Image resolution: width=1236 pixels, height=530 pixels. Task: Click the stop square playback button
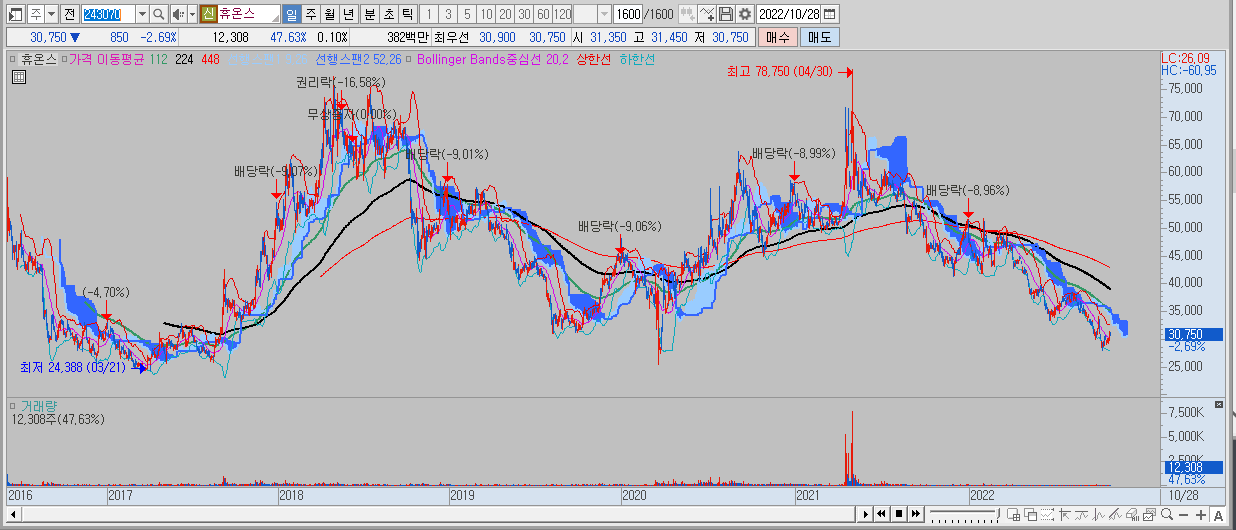click(899, 514)
